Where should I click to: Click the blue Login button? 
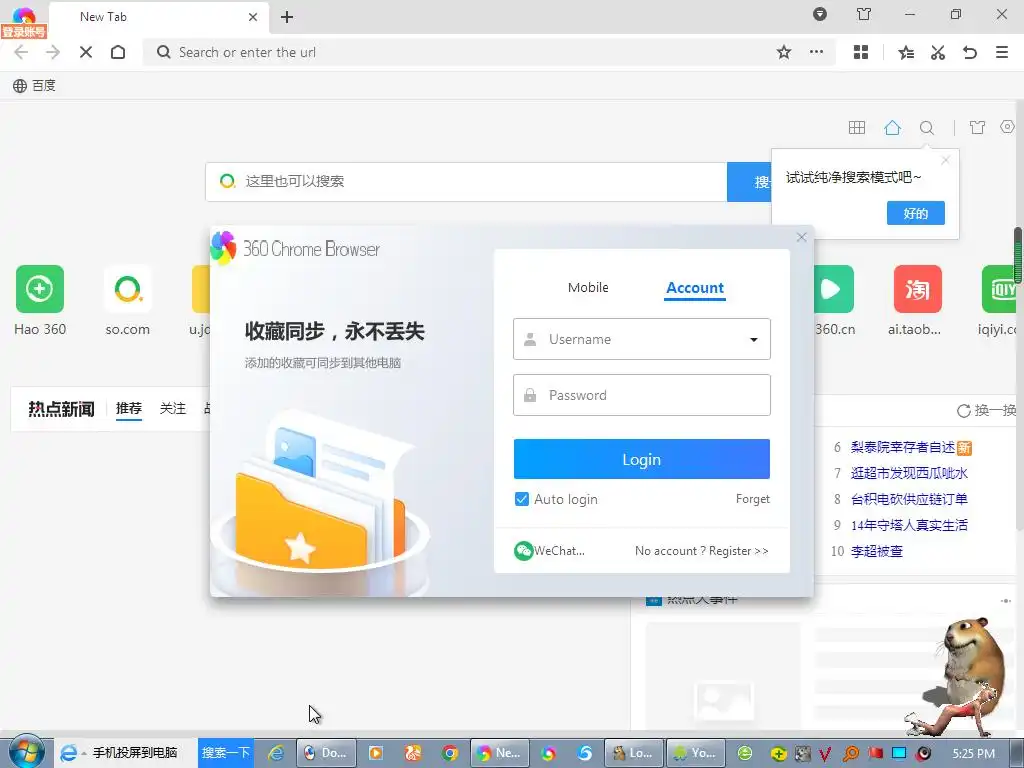click(642, 459)
